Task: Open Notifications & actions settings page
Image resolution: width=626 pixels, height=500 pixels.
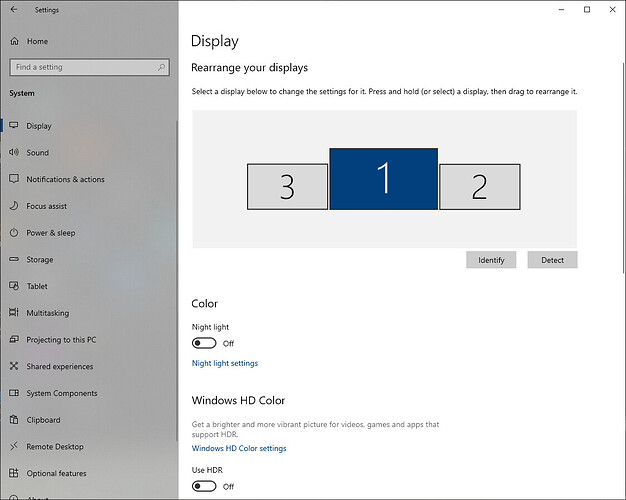Action: click(x=65, y=180)
